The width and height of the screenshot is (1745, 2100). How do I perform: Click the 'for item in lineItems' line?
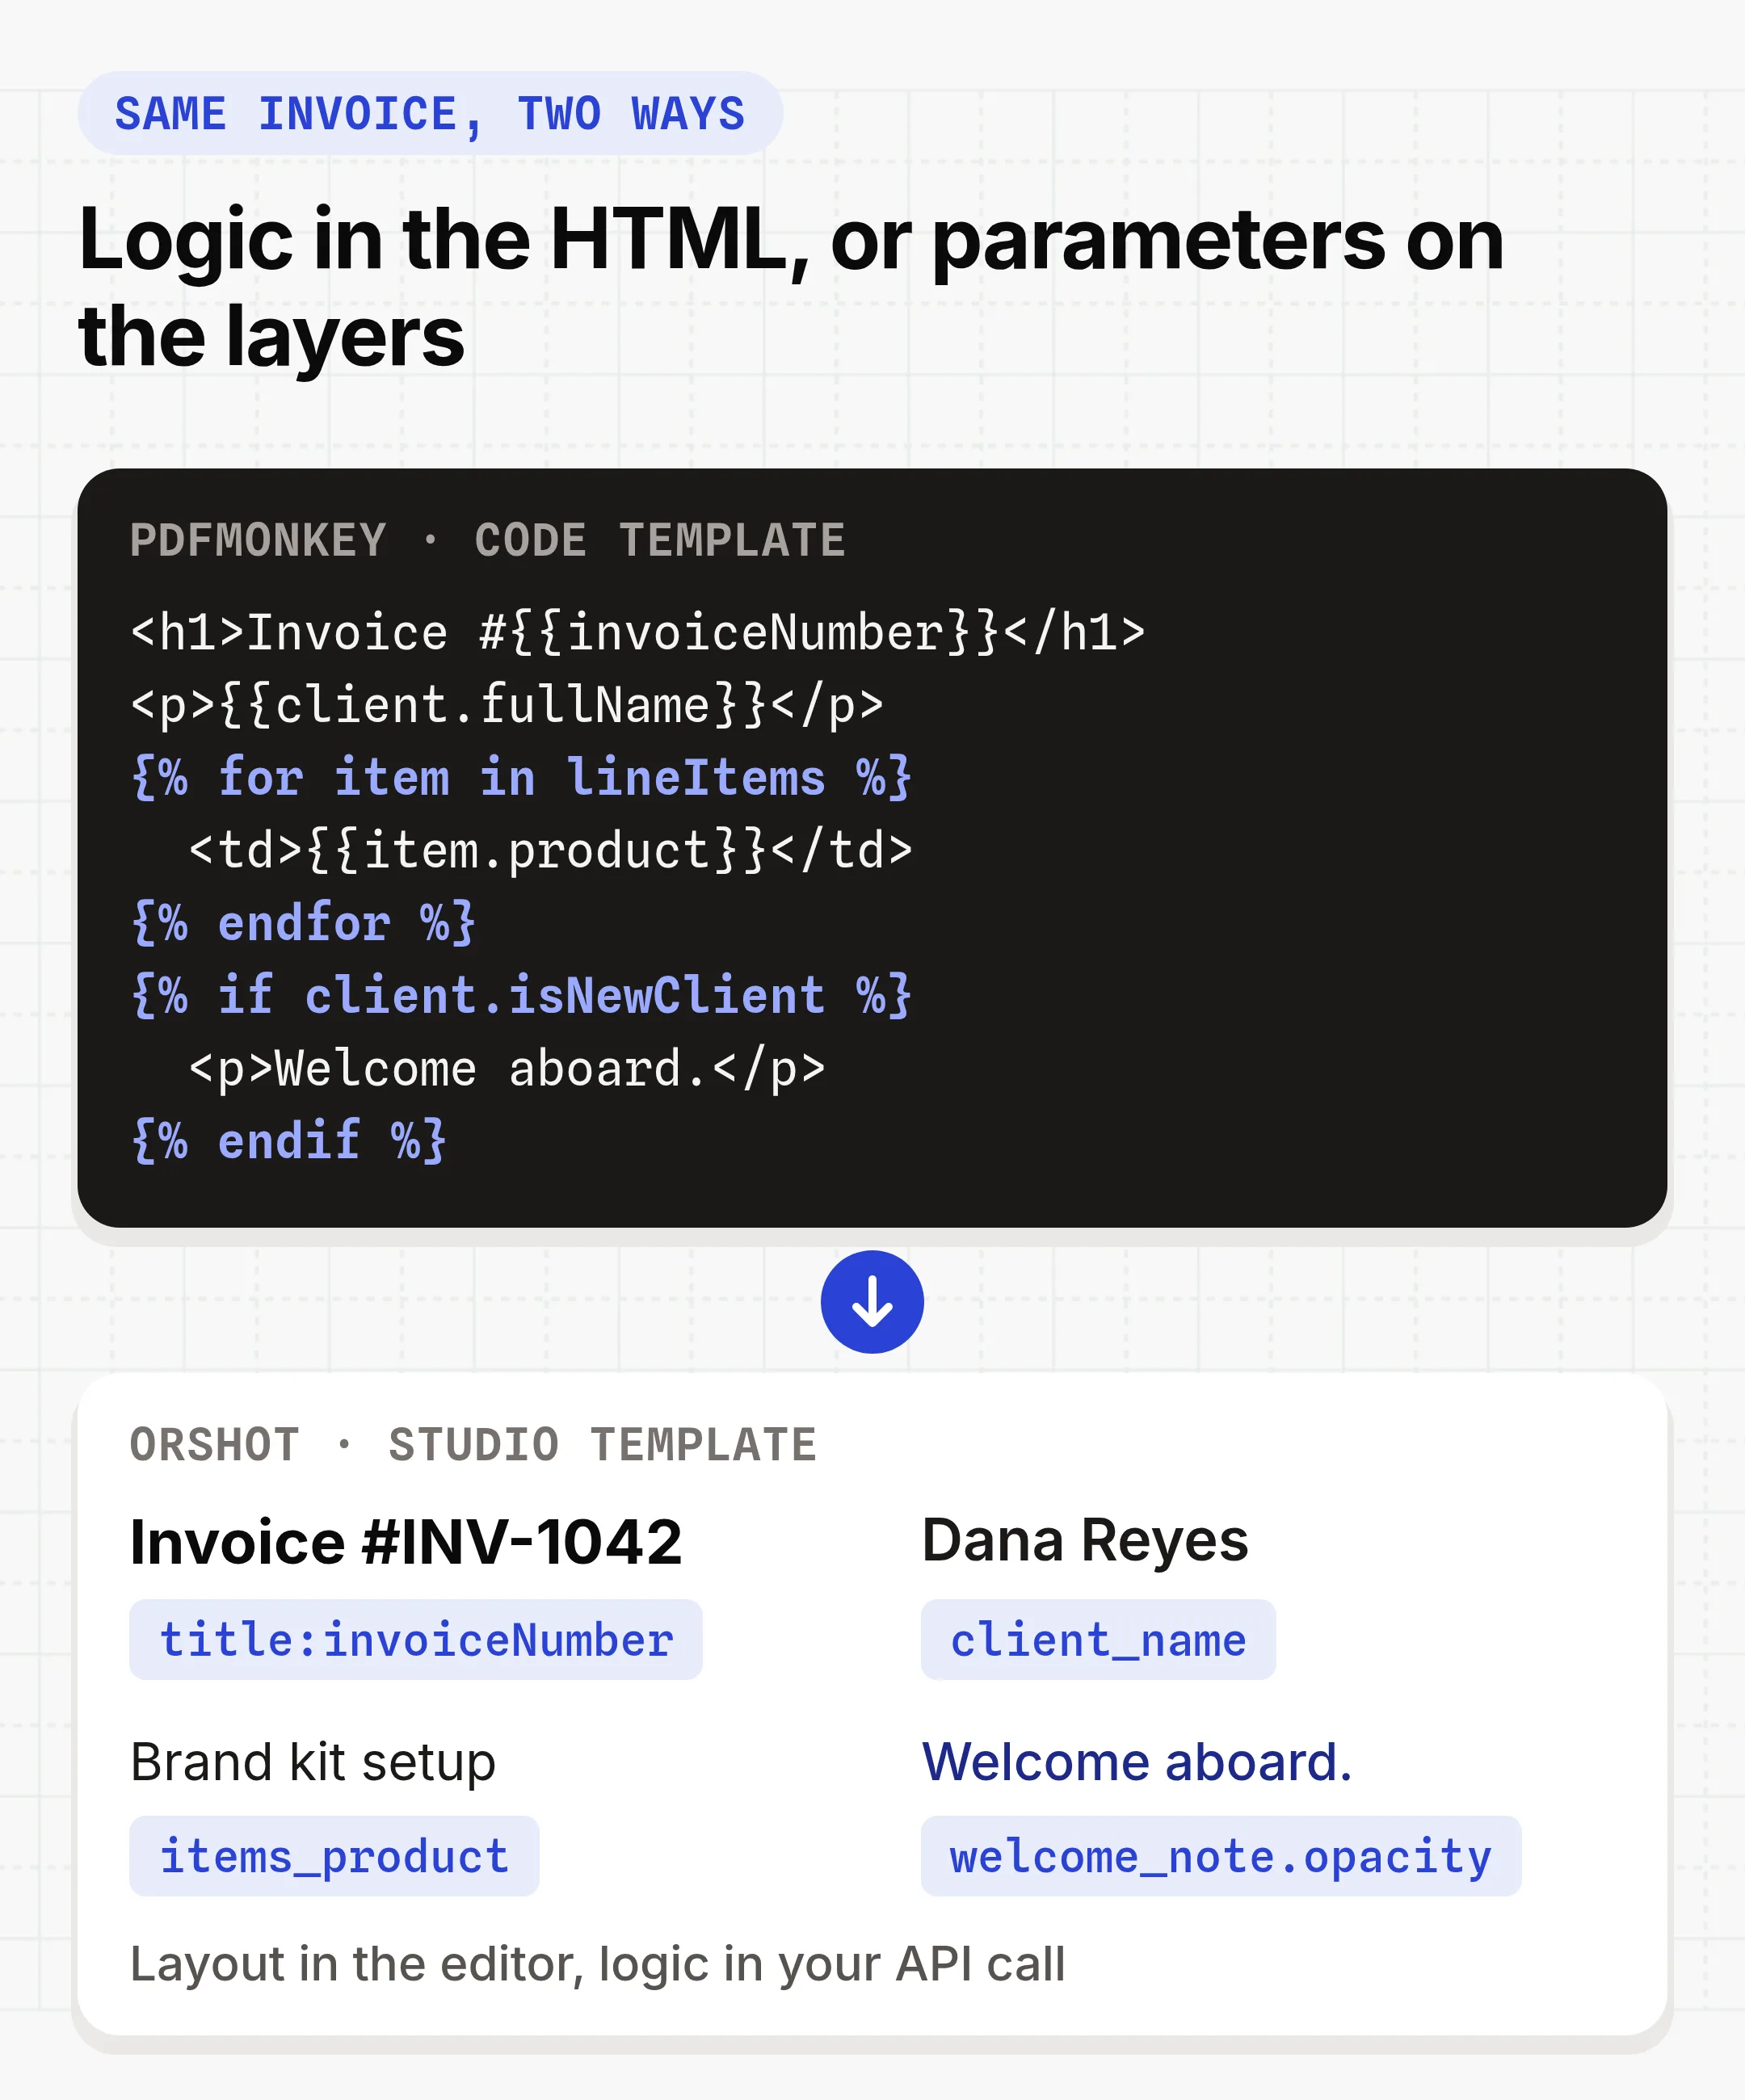pyautogui.click(x=521, y=778)
